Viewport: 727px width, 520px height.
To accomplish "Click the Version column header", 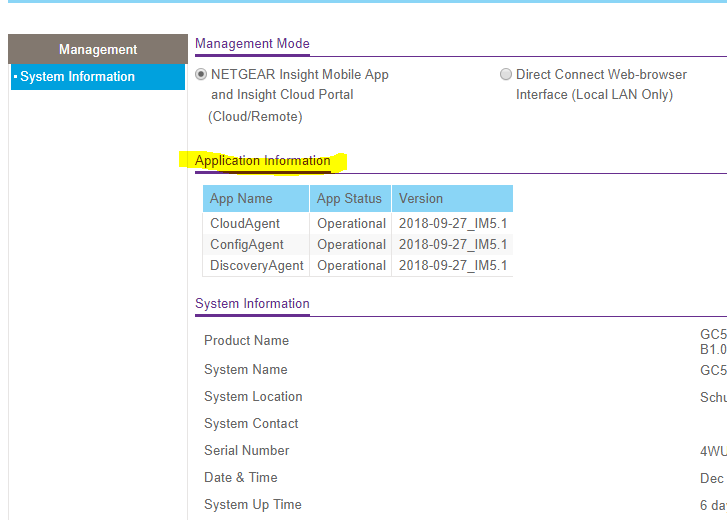I will point(453,198).
